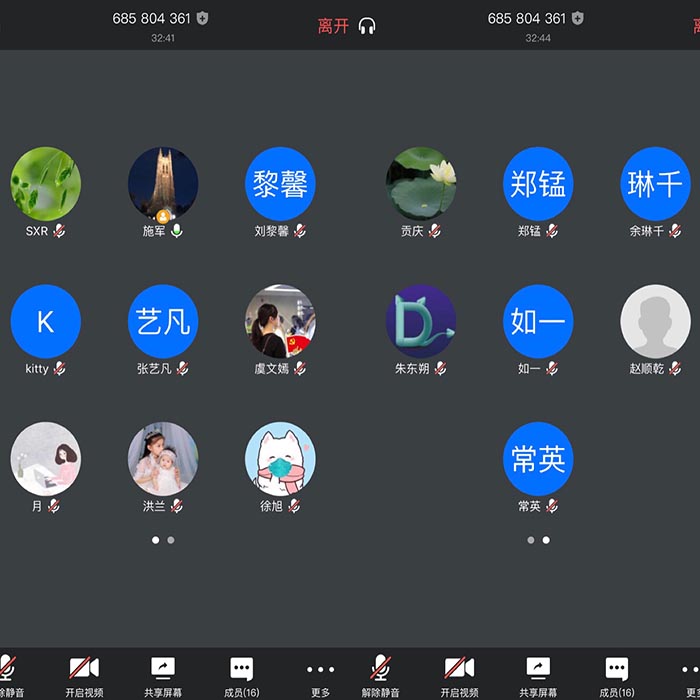Screen dimensions: 700x700
Task: Tap the shield icon above the 32:41 timer
Action: 203,18
